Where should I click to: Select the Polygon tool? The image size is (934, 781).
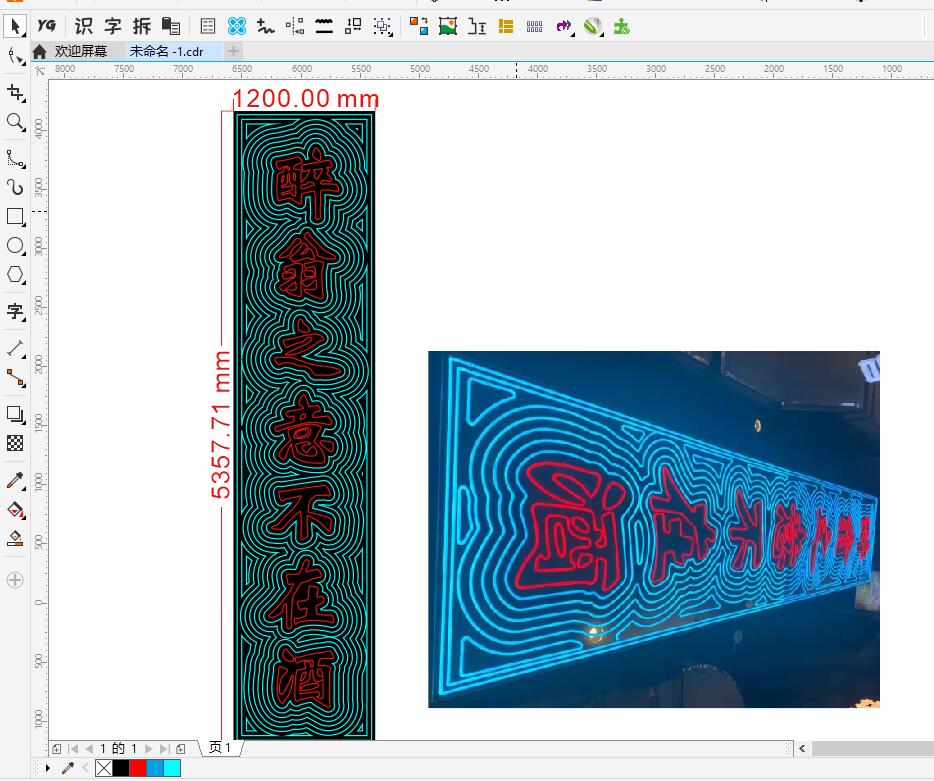pos(15,275)
